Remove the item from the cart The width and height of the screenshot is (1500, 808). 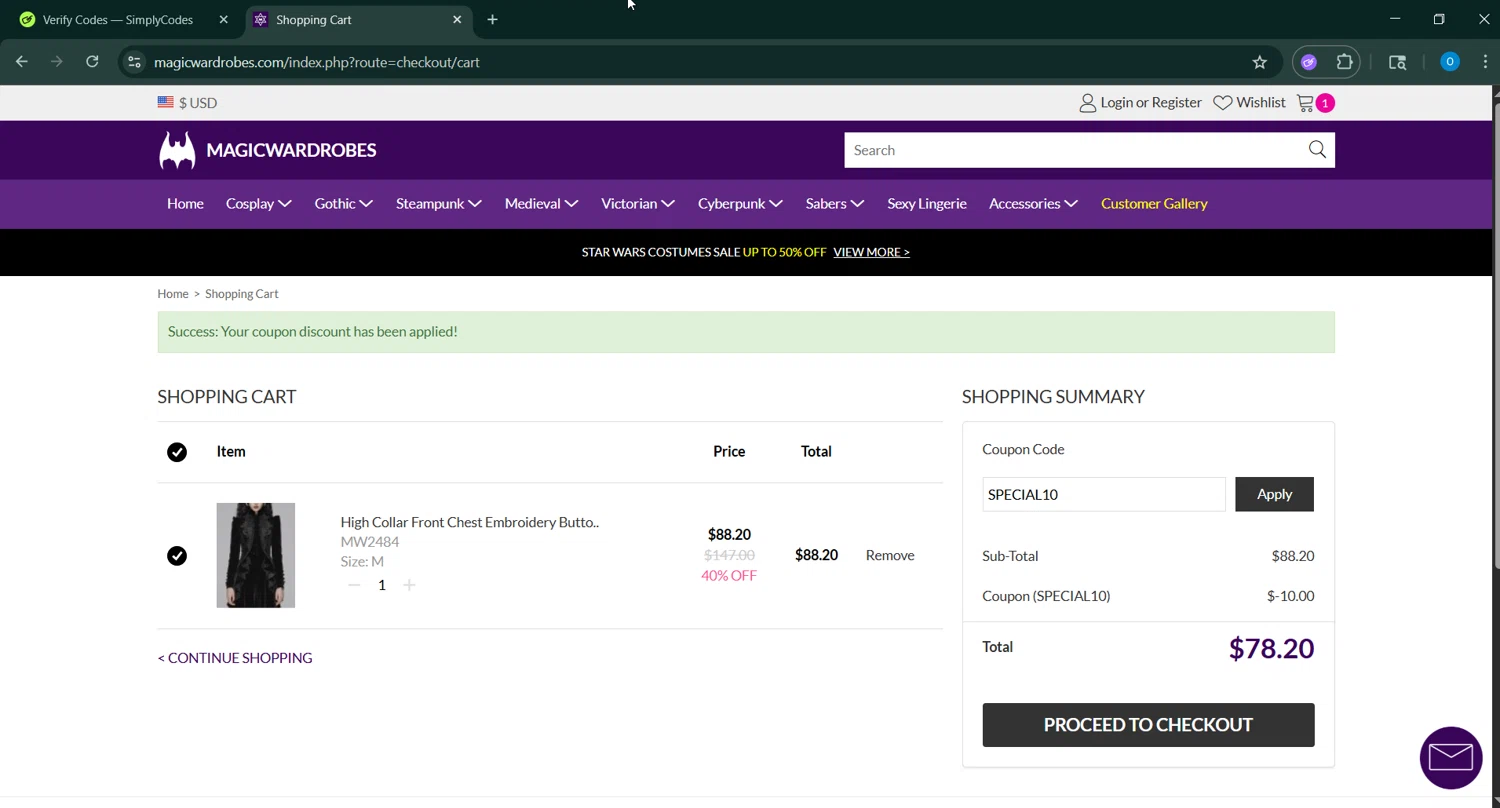pyautogui.click(x=890, y=555)
